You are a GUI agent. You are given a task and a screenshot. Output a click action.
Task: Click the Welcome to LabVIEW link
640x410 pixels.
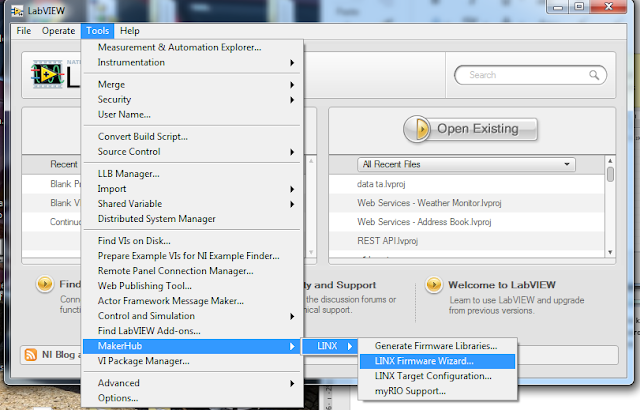[x=502, y=285]
